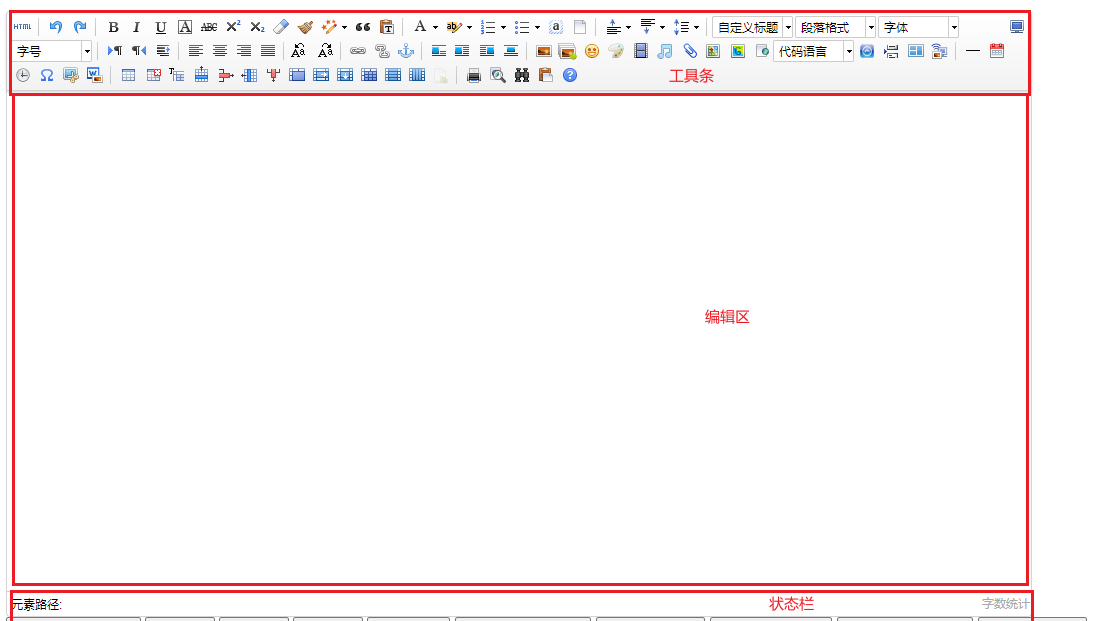Open search and replace binoculars
This screenshot has height=621, width=1099.
[x=521, y=75]
